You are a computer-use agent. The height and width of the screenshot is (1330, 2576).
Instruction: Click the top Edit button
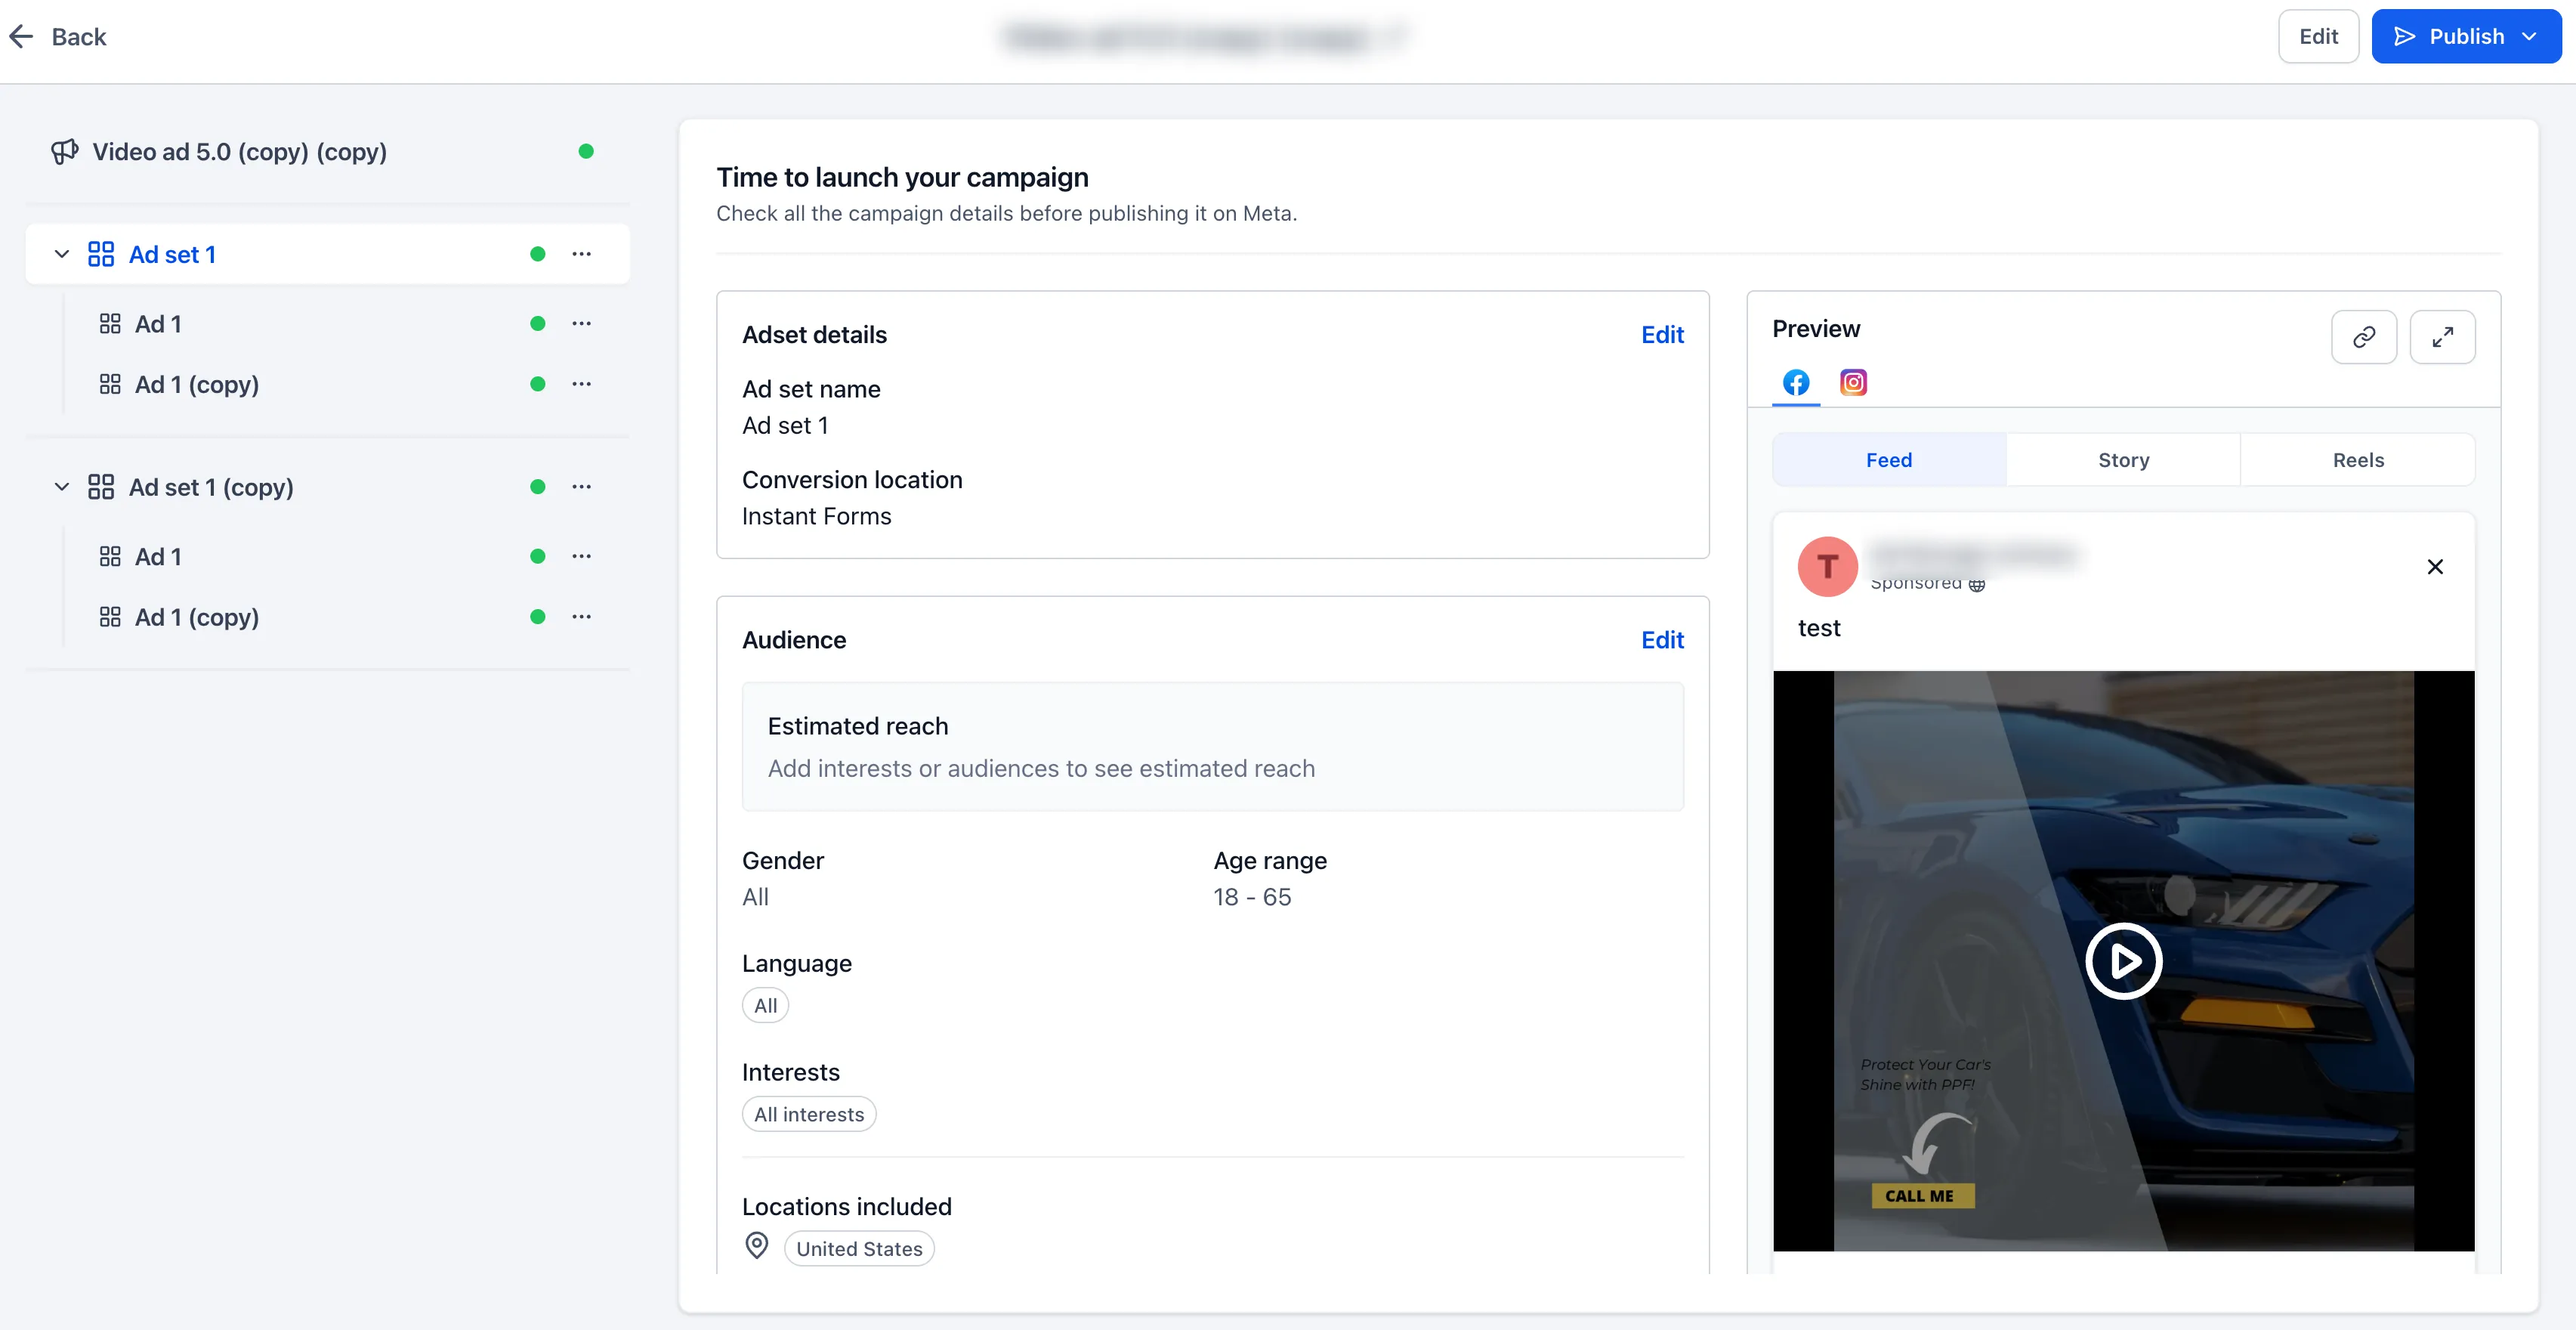tap(2317, 37)
